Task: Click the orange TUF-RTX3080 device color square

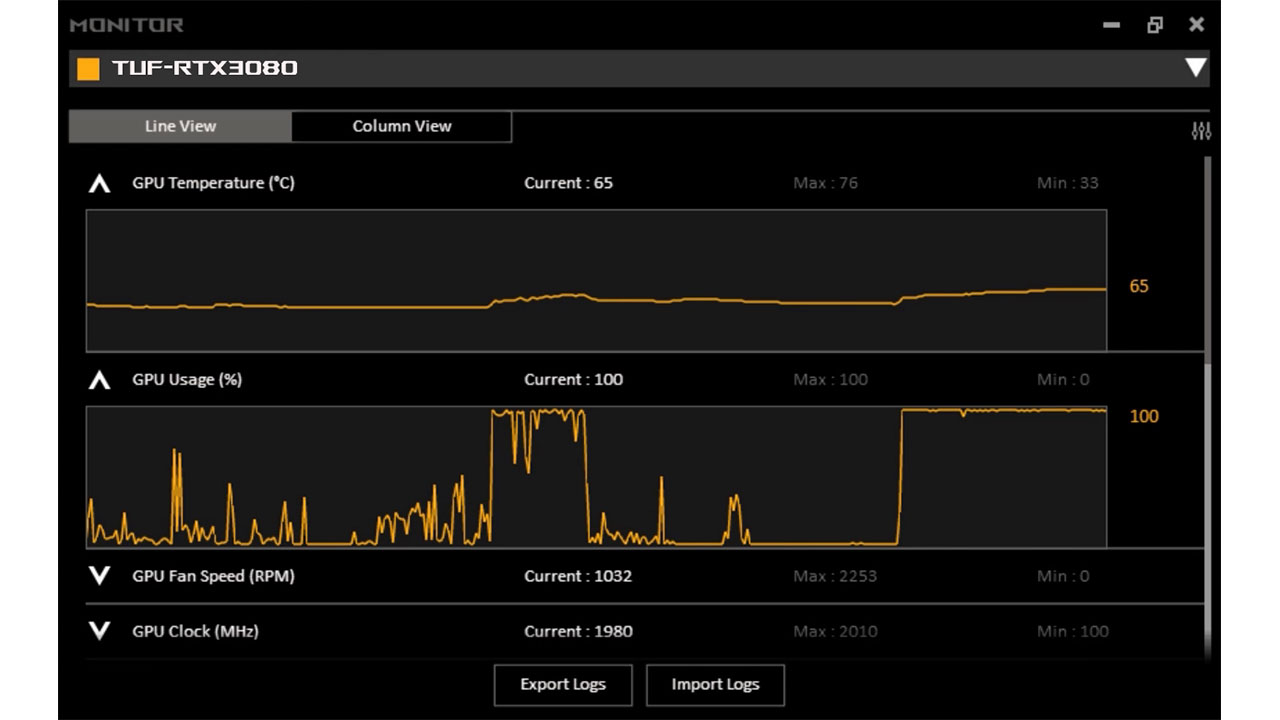Action: 89,68
